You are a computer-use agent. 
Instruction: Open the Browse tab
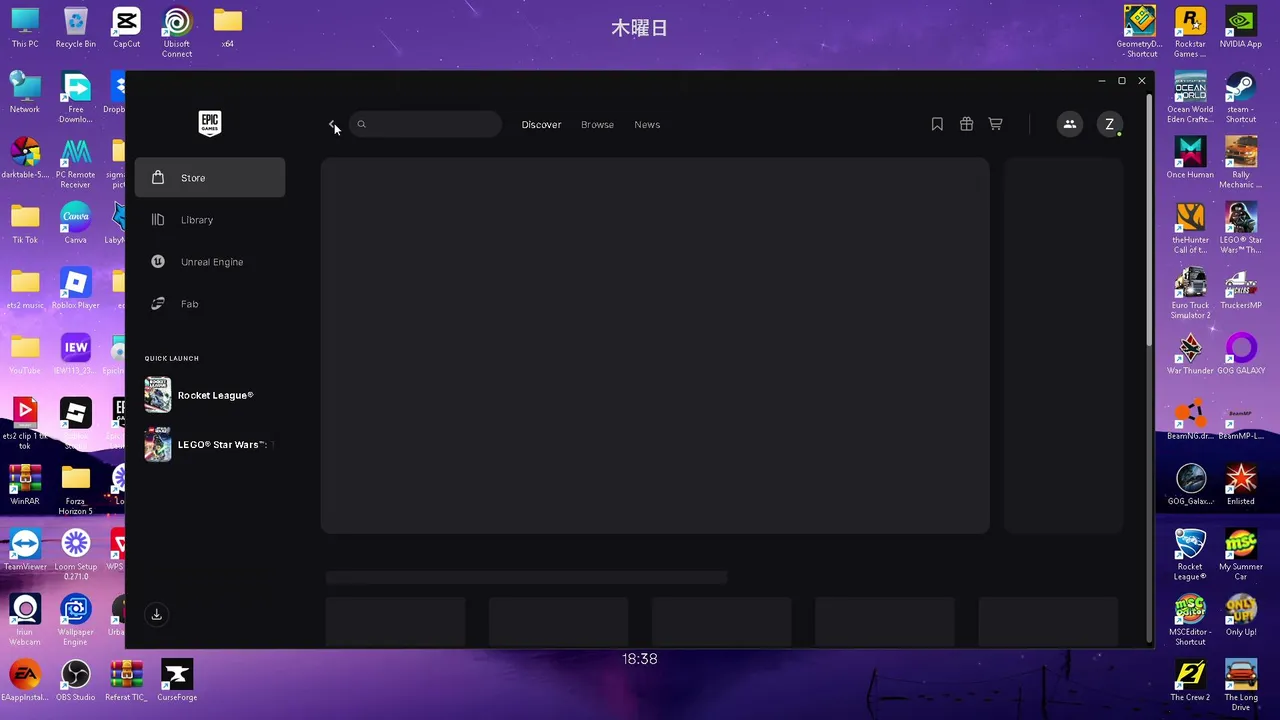pos(597,125)
